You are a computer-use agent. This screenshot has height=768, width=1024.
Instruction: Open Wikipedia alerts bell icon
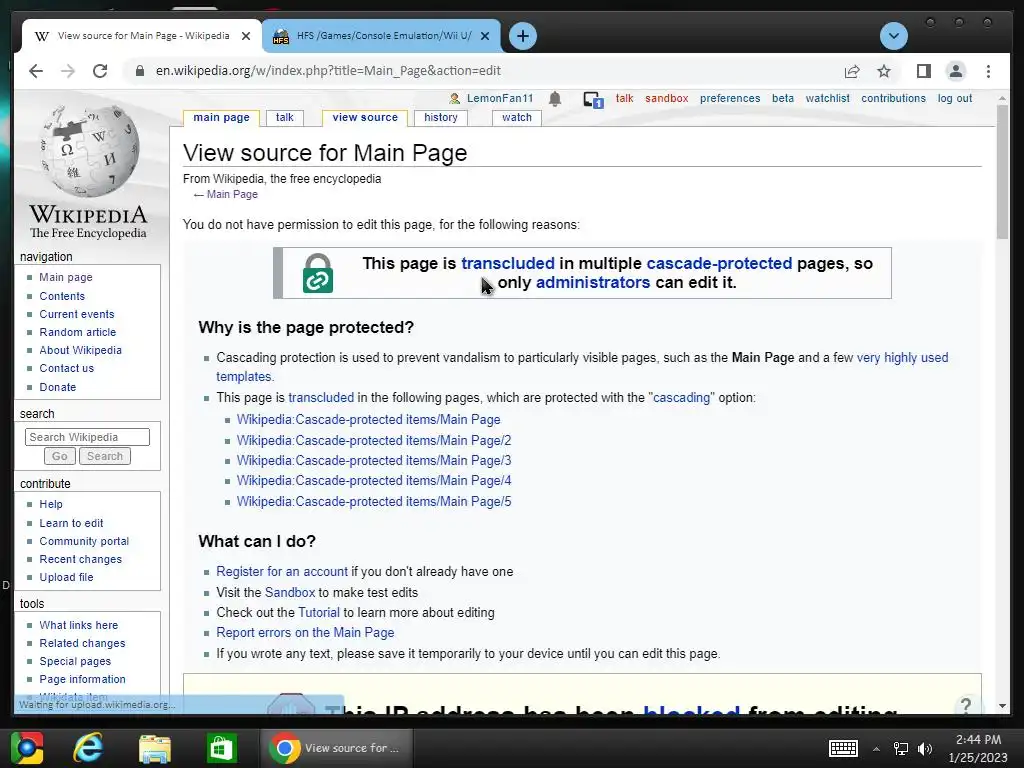click(x=554, y=99)
